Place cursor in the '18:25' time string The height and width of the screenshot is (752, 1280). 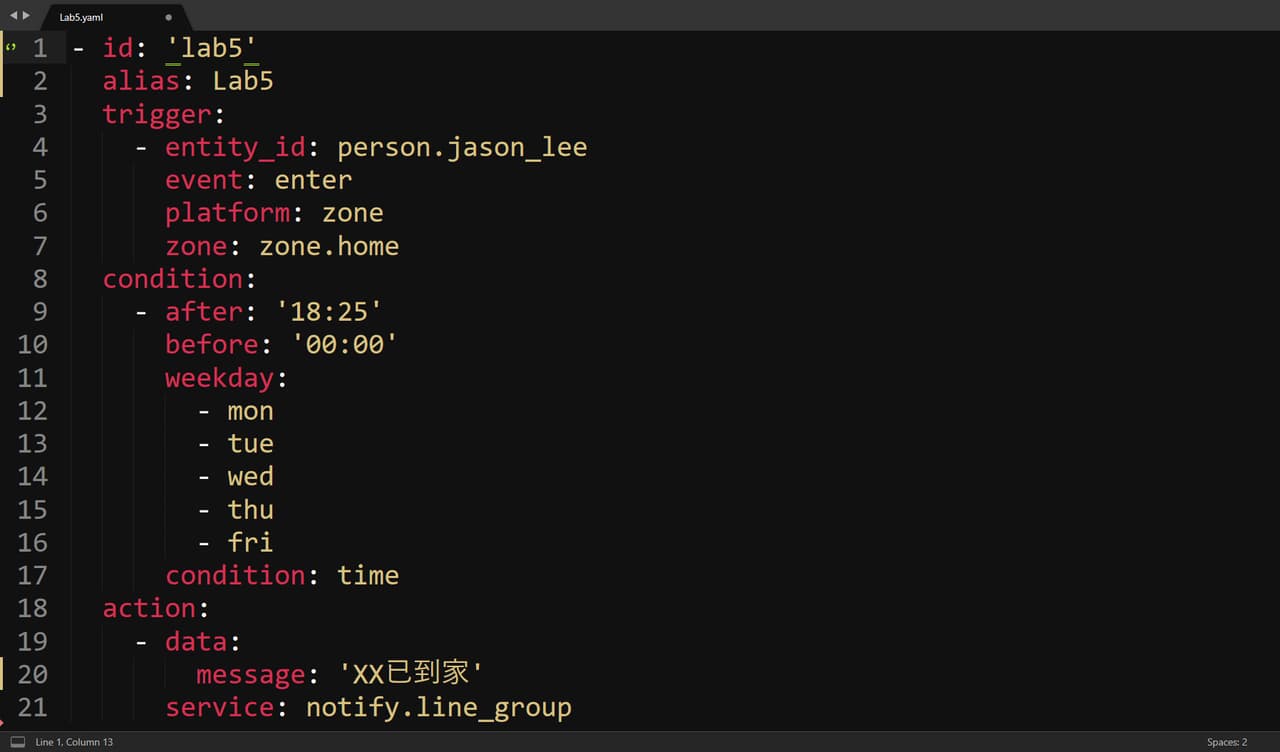[329, 311]
